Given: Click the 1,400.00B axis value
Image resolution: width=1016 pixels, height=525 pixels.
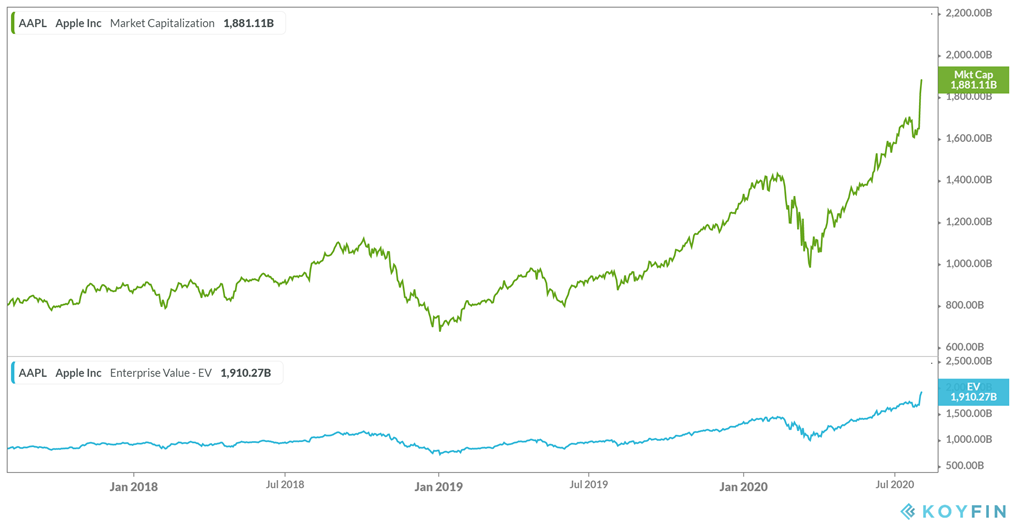Looking at the screenshot, I should 970,180.
